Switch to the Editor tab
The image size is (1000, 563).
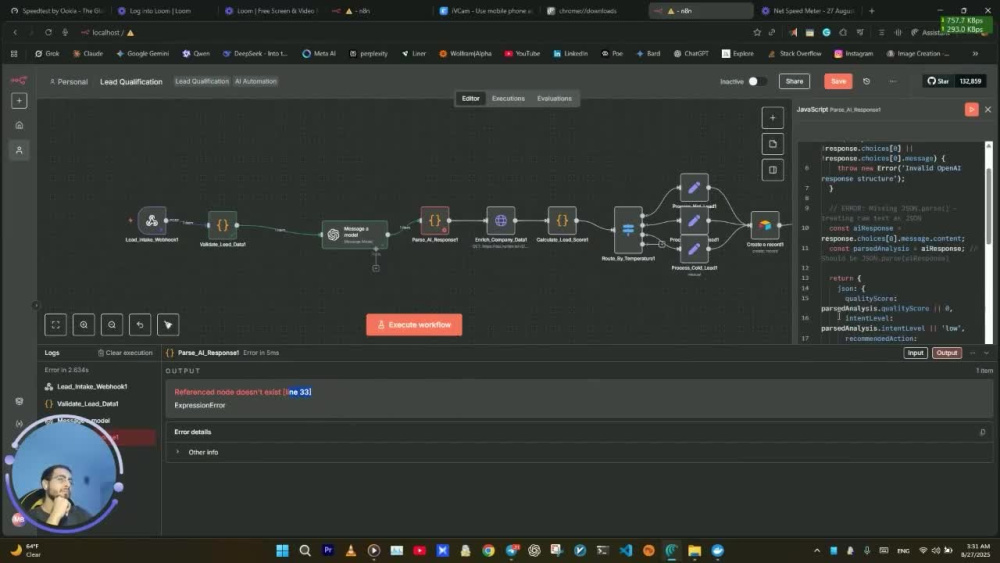[x=471, y=98]
